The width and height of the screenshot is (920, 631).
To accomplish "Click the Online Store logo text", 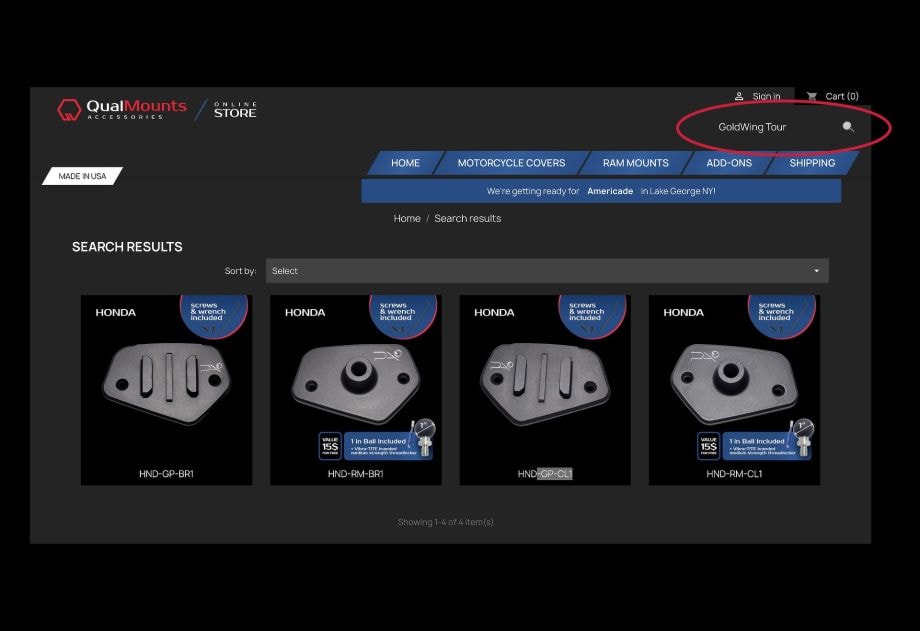I will pos(235,109).
